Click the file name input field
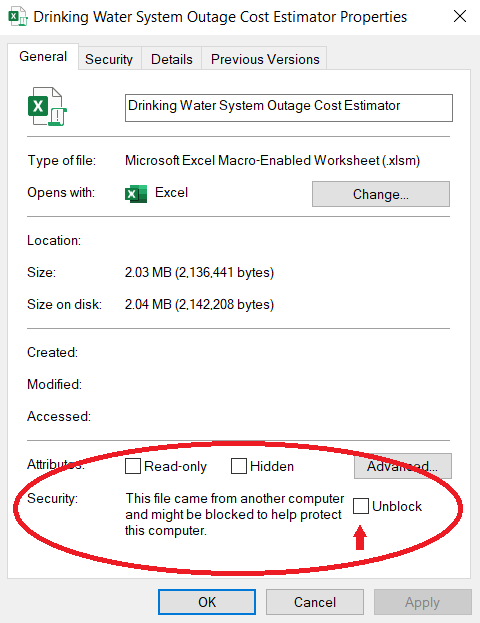 coord(289,108)
